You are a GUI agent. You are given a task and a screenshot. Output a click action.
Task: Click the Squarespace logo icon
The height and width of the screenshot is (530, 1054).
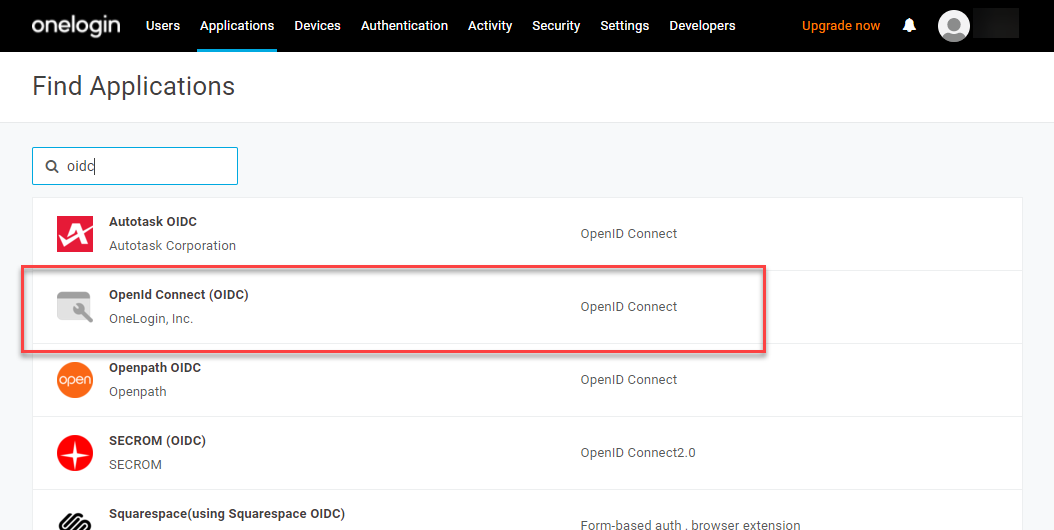75,521
